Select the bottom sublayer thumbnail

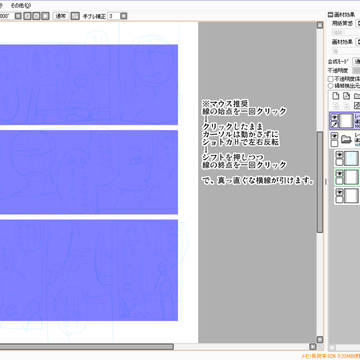coord(351,196)
